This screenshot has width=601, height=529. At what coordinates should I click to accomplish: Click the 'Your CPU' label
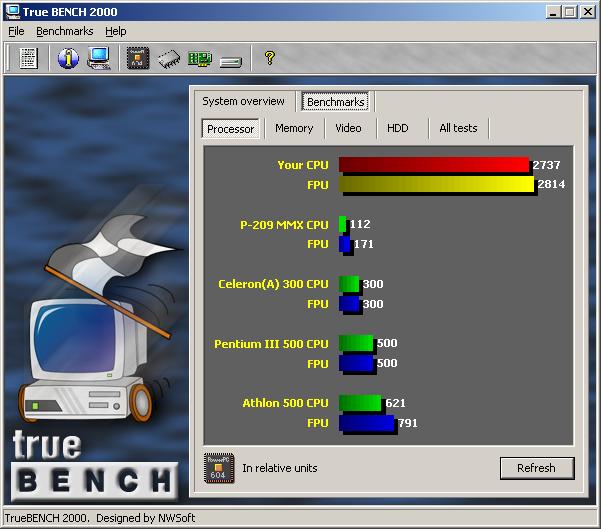pyautogui.click(x=303, y=165)
